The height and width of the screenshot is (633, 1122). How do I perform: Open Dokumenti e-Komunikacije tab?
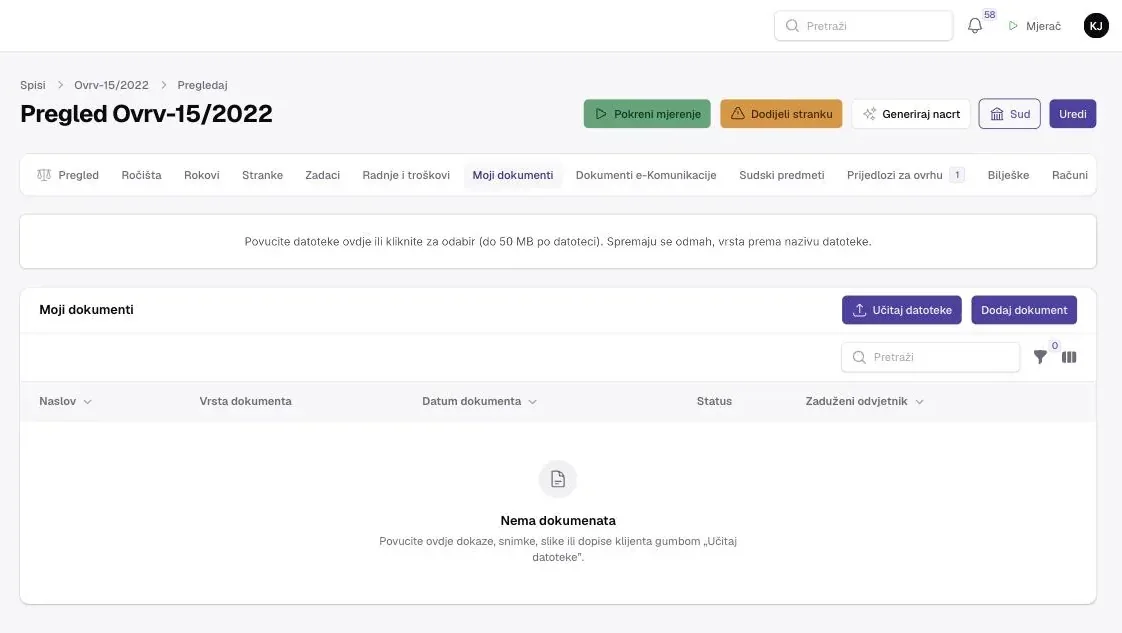pyautogui.click(x=646, y=175)
